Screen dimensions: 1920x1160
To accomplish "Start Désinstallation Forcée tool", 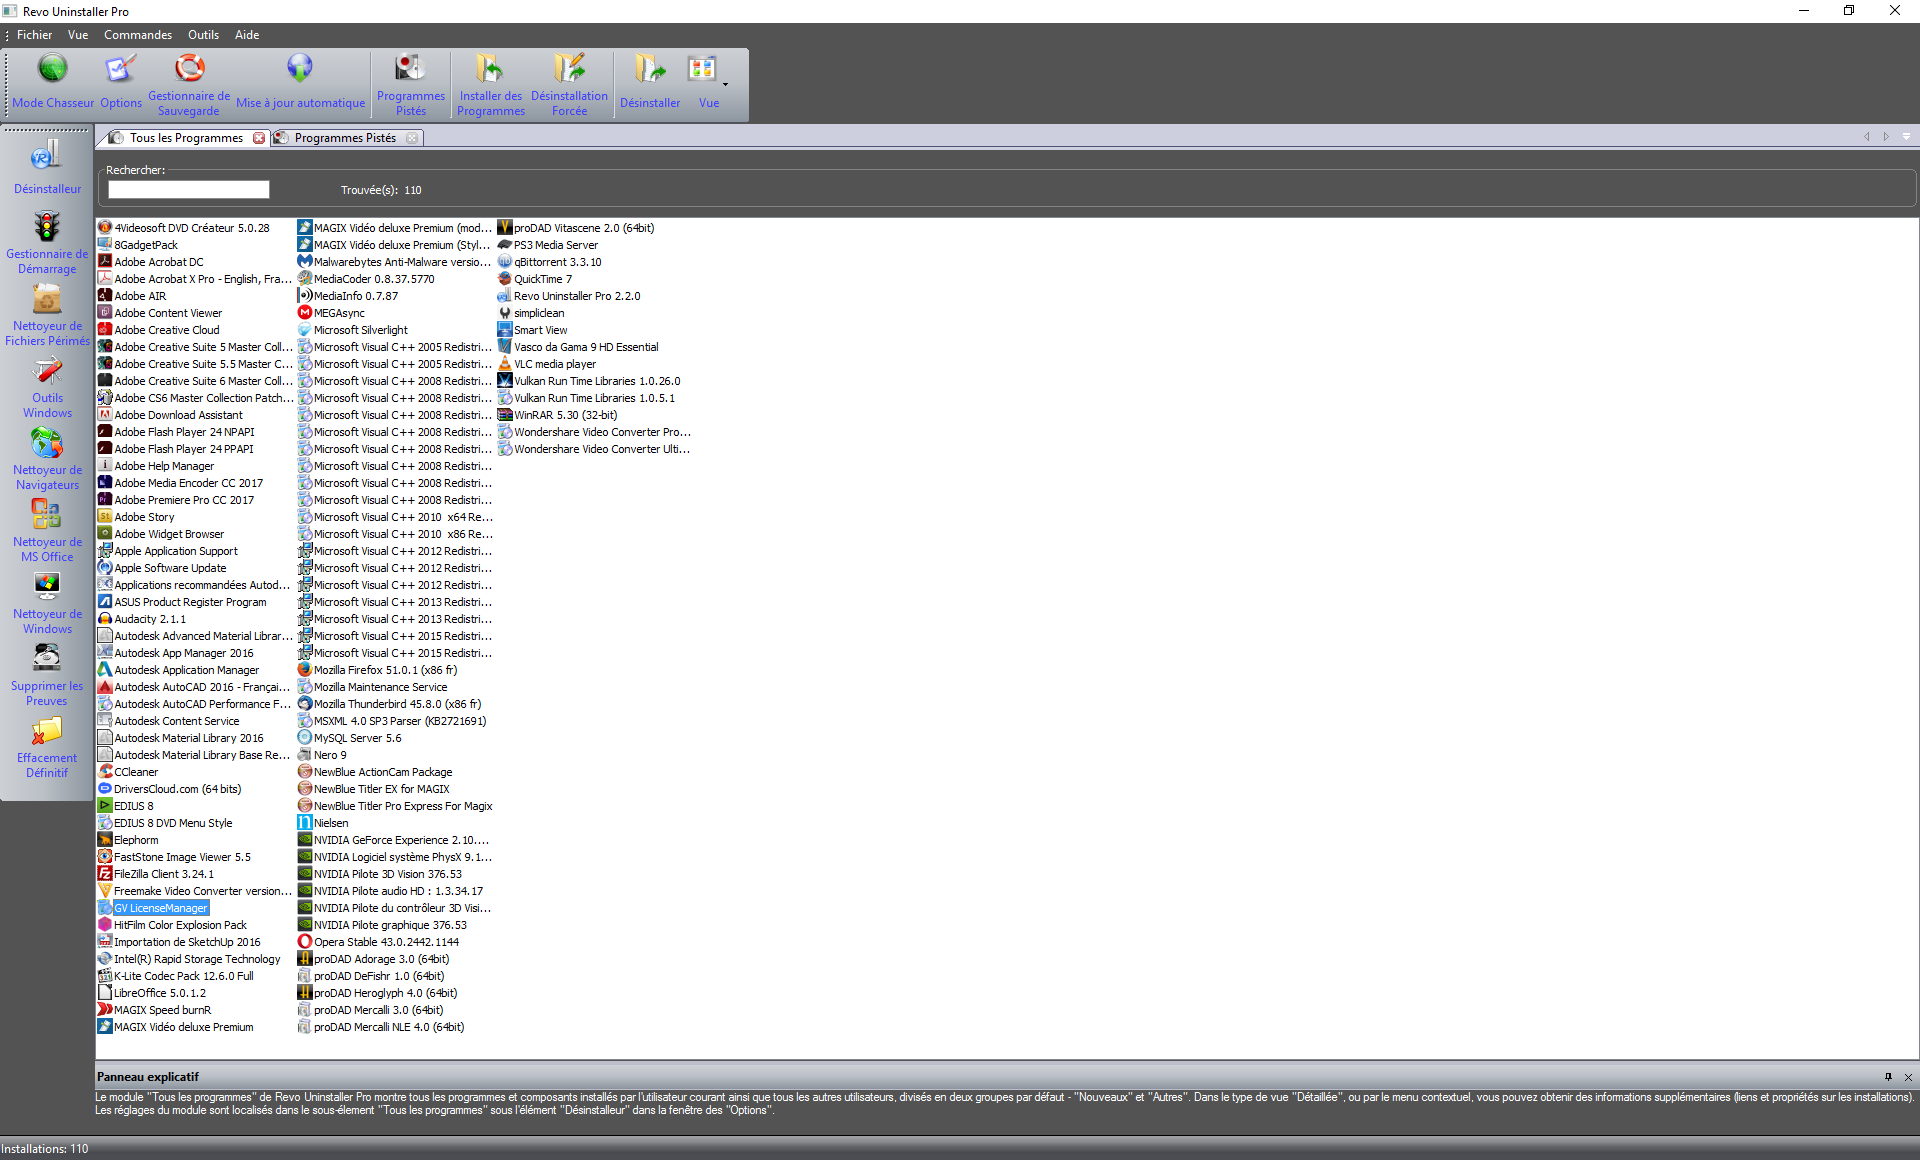I will (x=569, y=84).
